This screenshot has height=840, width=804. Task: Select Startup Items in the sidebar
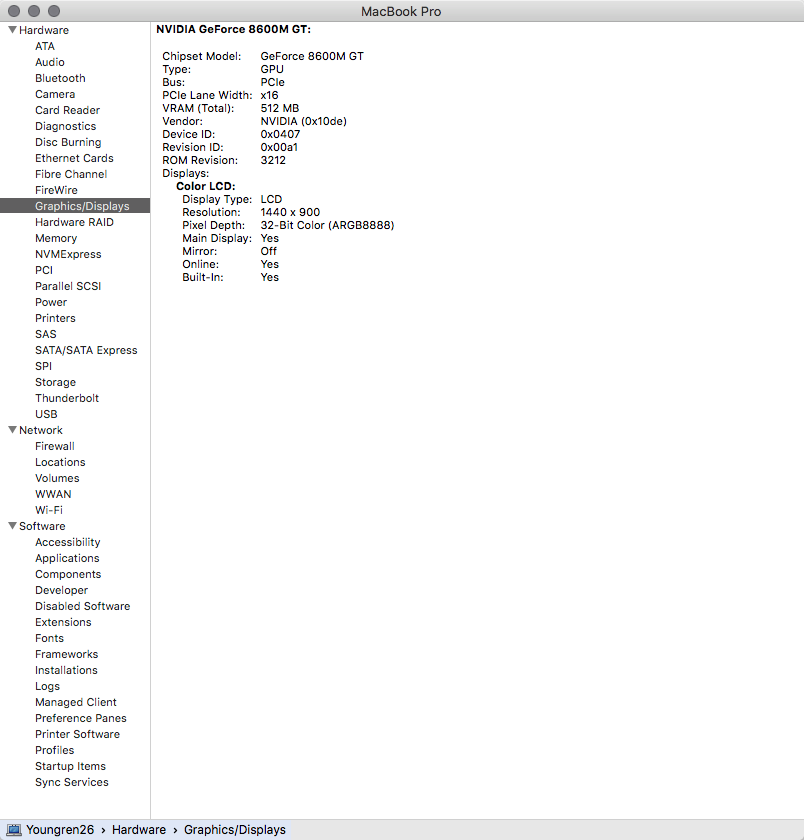[x=70, y=766]
